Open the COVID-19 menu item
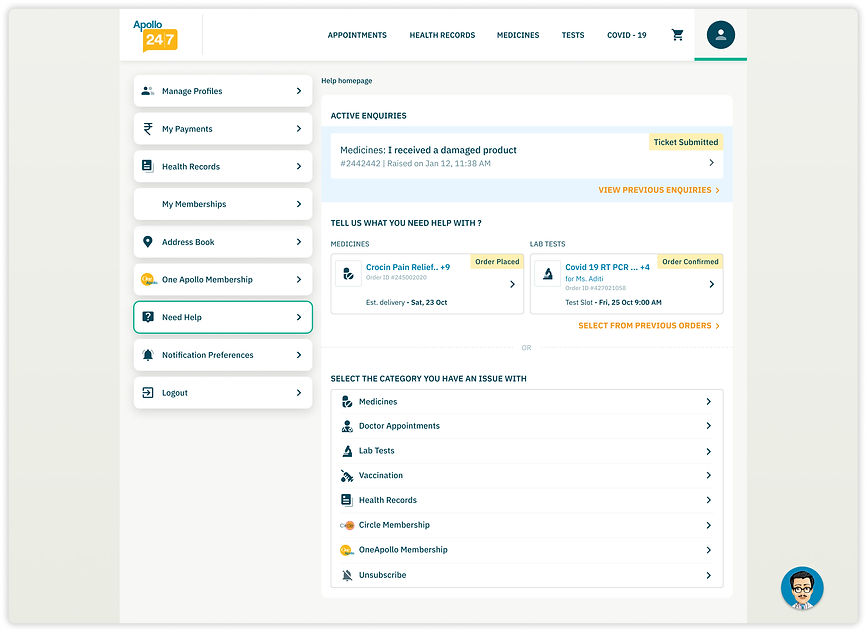 click(x=626, y=34)
